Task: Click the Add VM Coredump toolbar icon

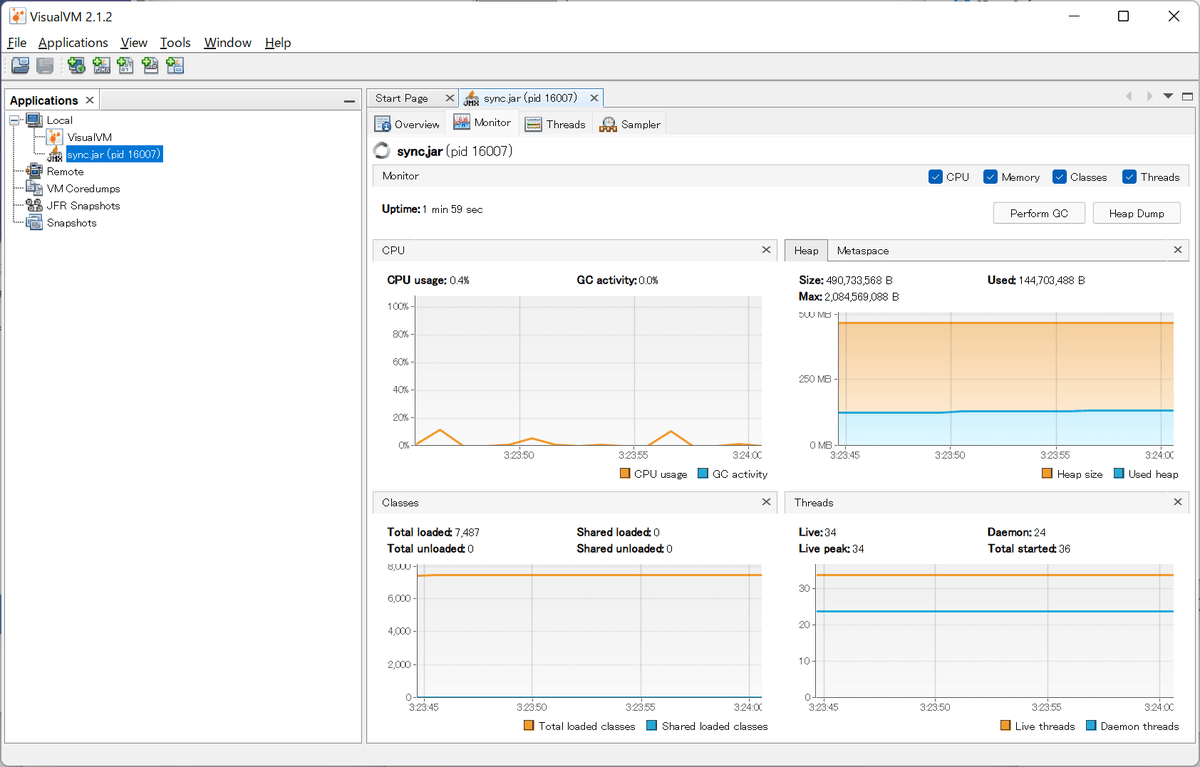Action: click(x=125, y=66)
